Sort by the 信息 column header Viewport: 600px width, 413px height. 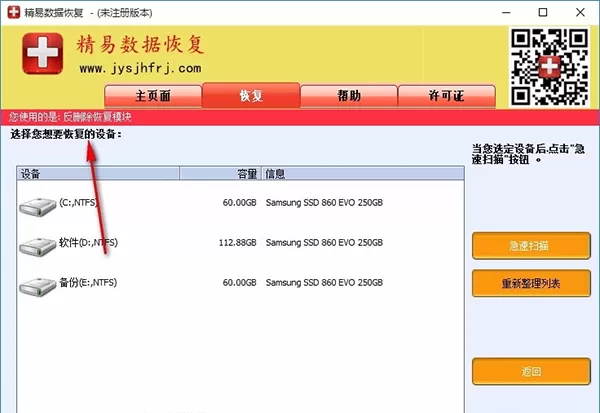click(363, 173)
